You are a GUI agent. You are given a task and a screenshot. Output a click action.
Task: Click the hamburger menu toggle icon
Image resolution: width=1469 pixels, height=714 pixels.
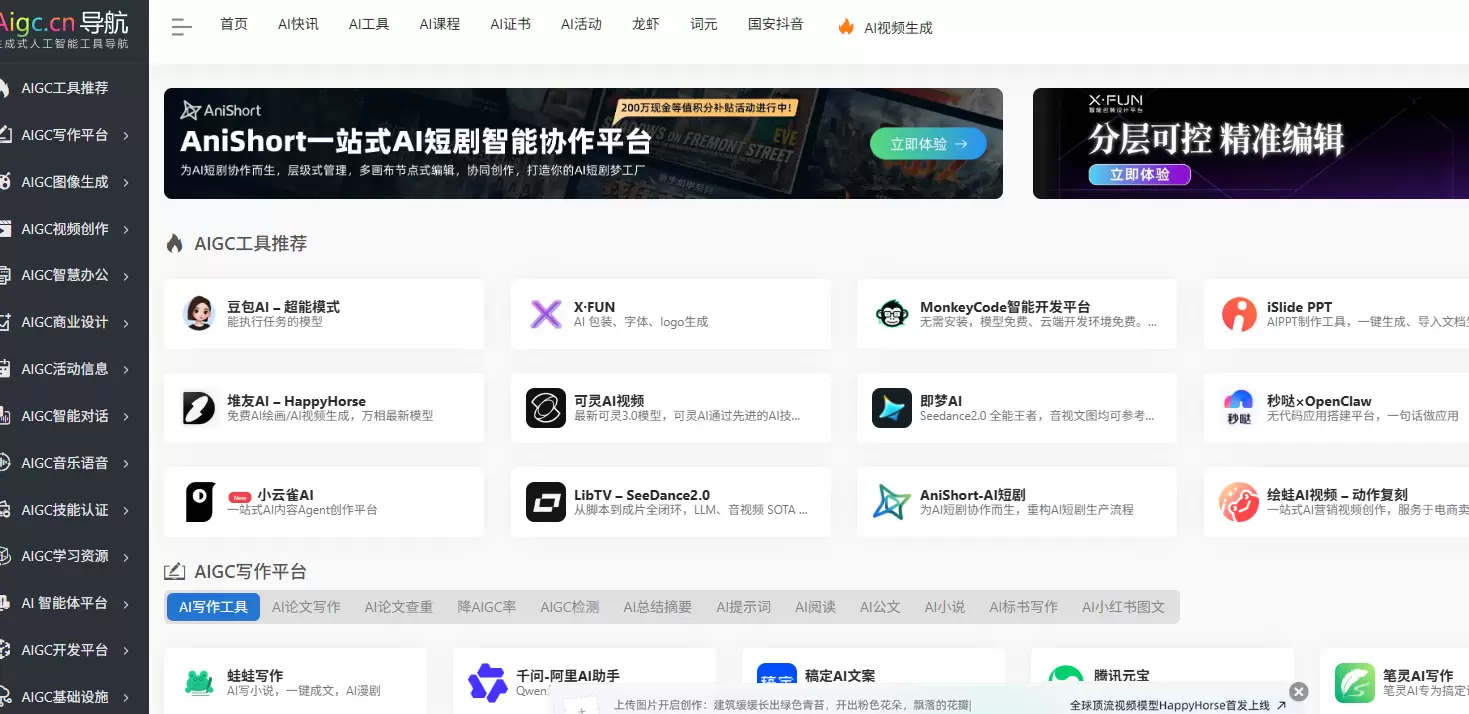(181, 27)
